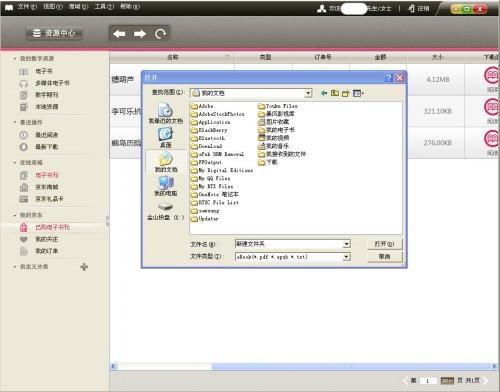Image resolution: width=500 pixels, height=392 pixels.
Task: Click 金山快盘 drive in places bar
Action: point(166,211)
